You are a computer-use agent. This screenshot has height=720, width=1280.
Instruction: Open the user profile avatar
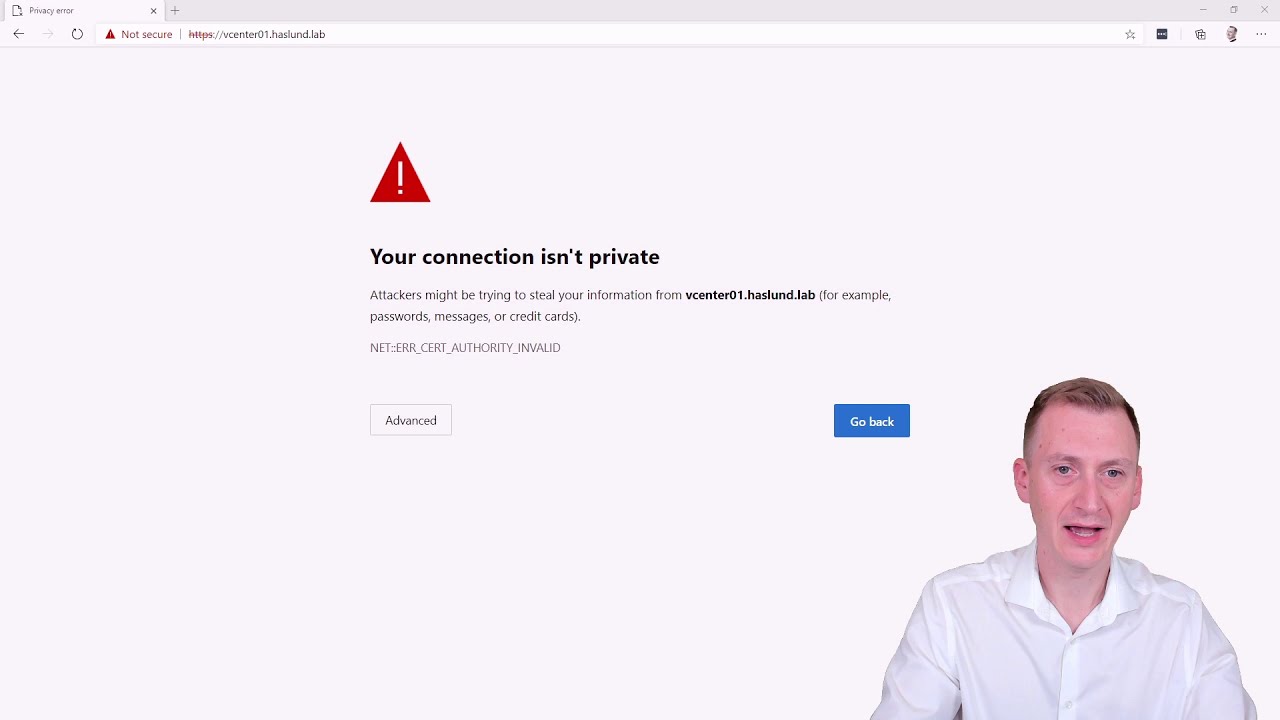tap(1232, 34)
